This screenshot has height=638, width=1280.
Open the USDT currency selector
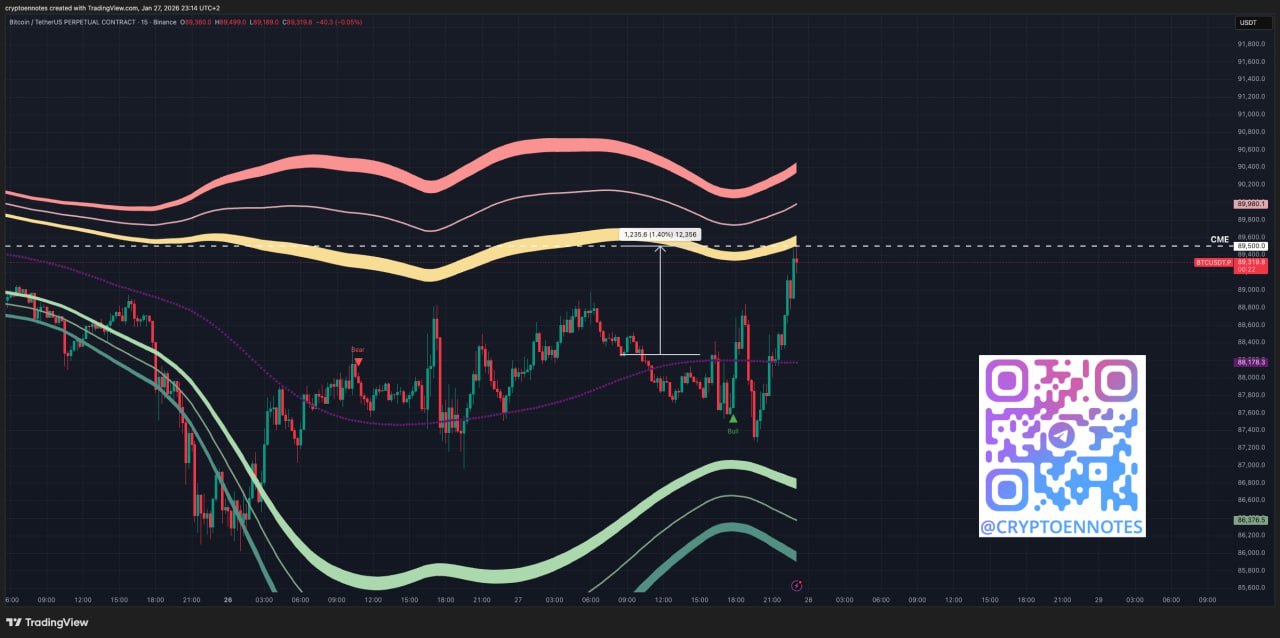click(x=1248, y=23)
